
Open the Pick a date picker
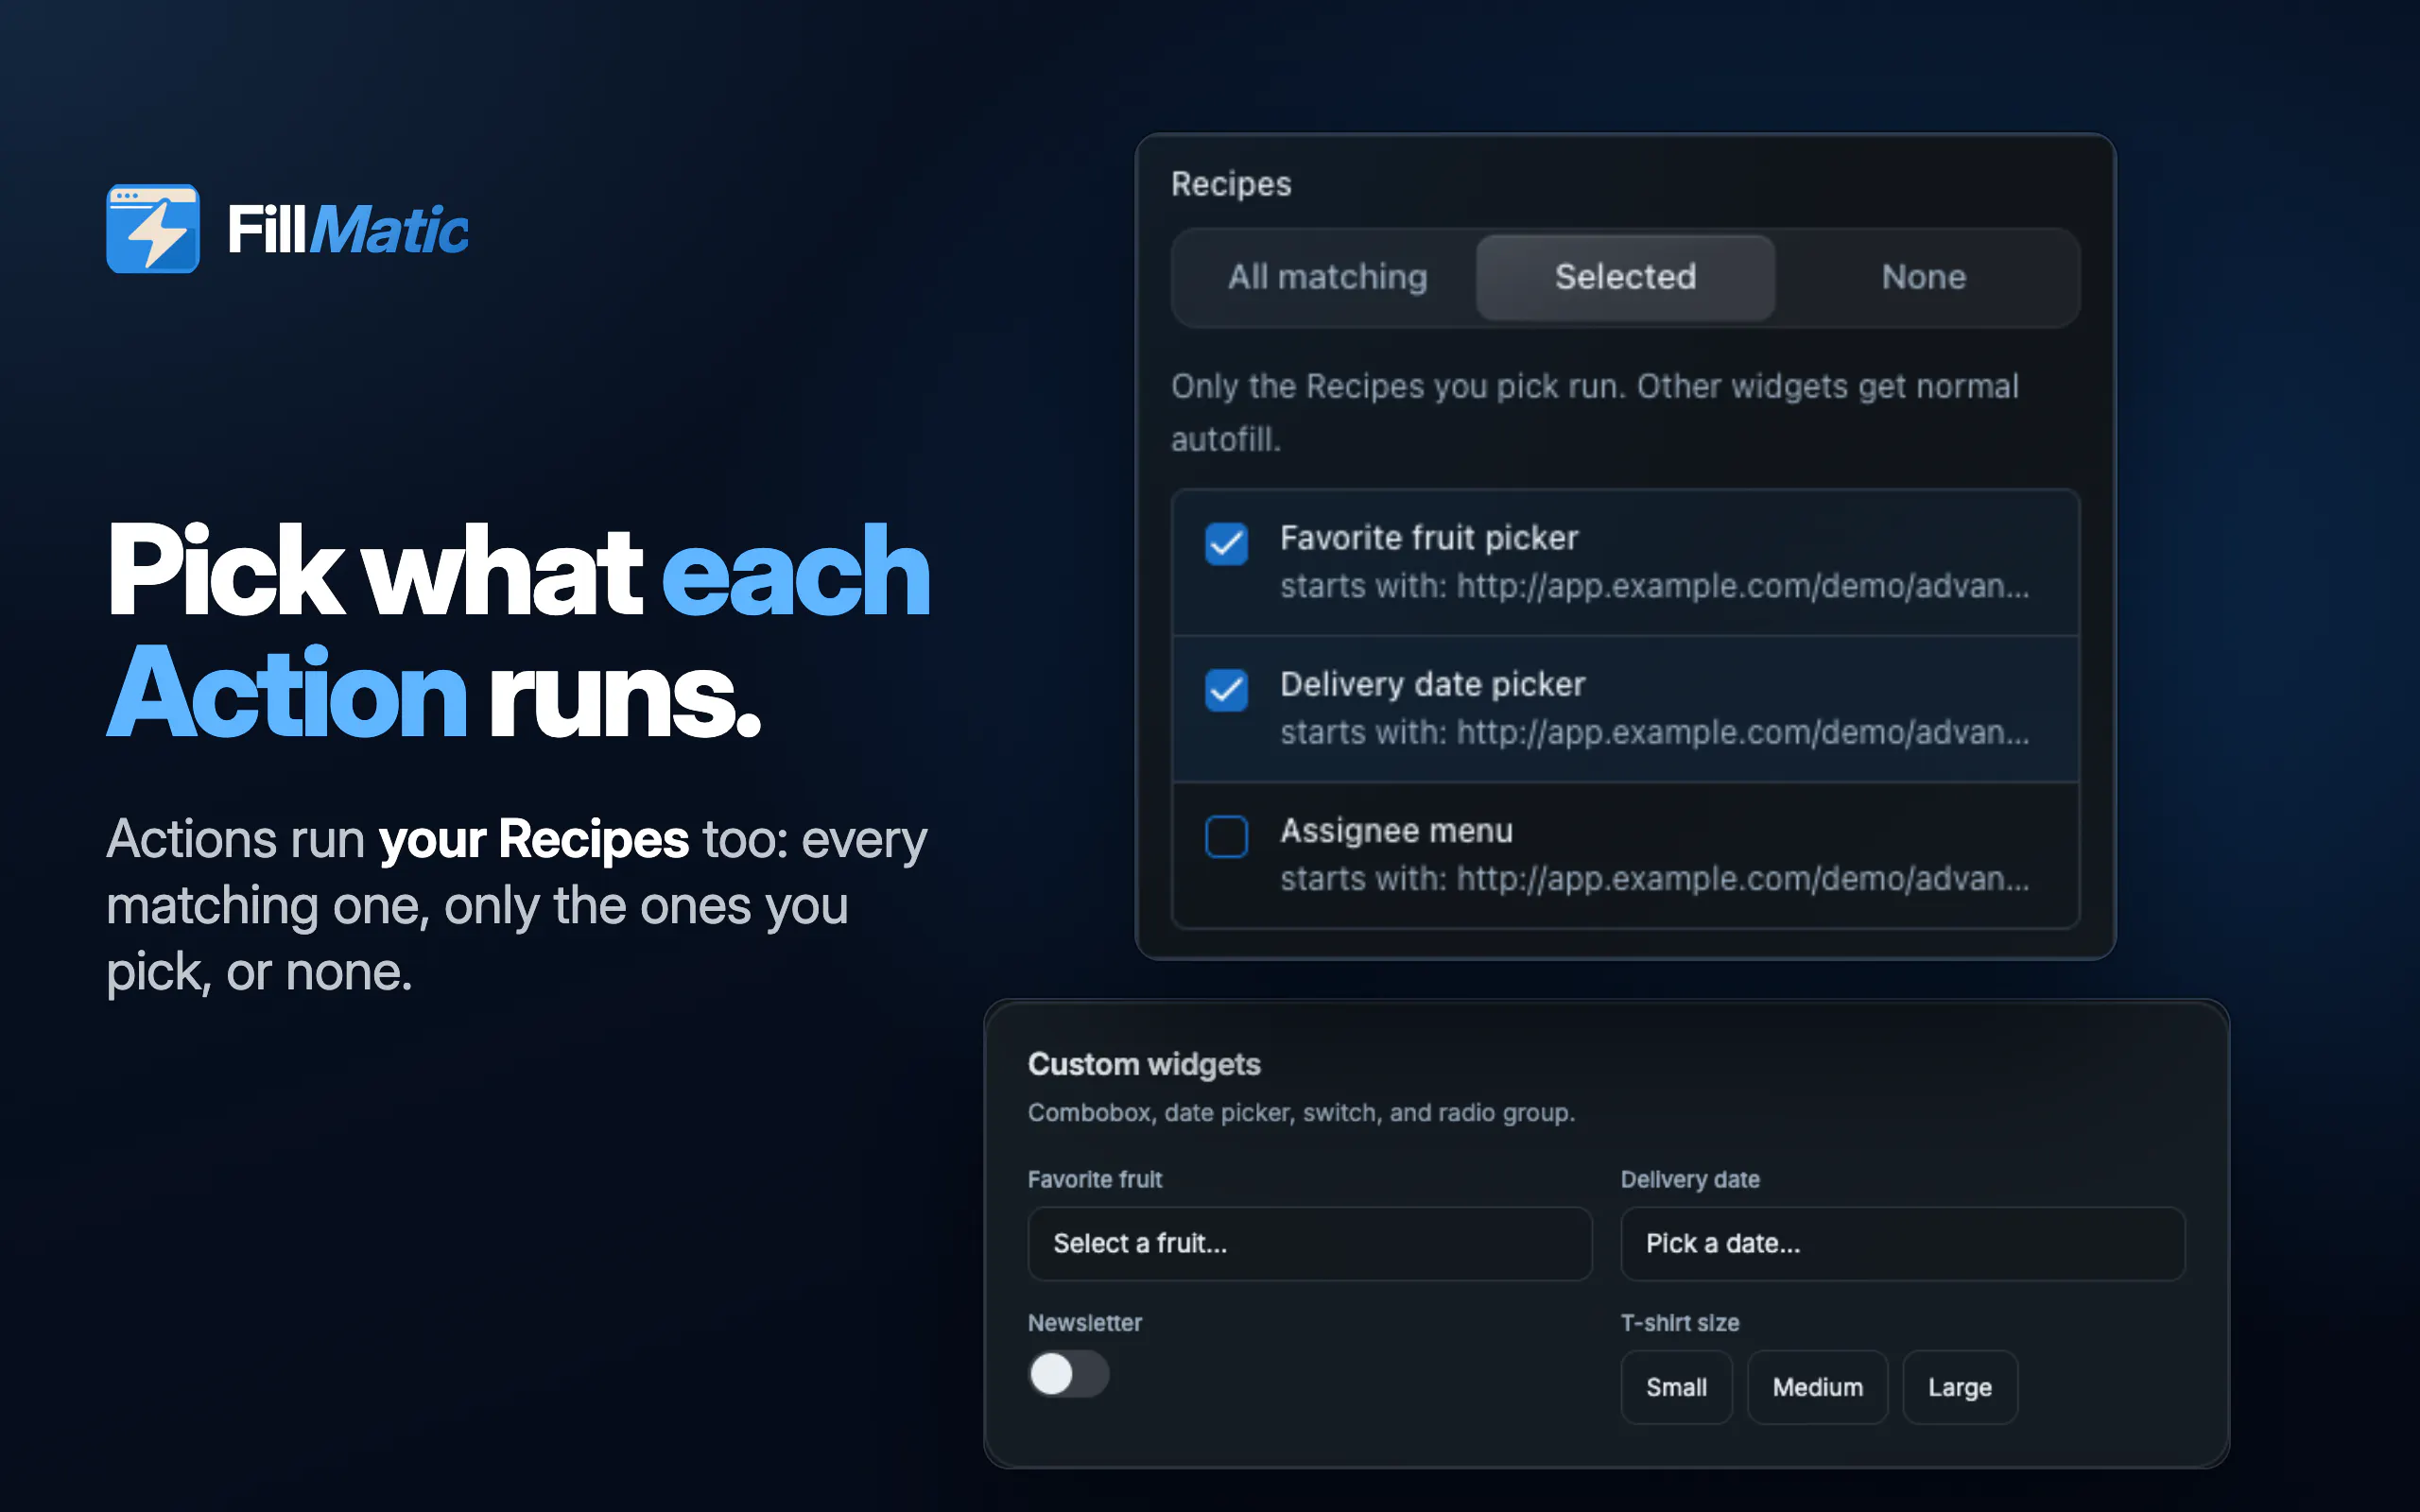[x=1902, y=1243]
